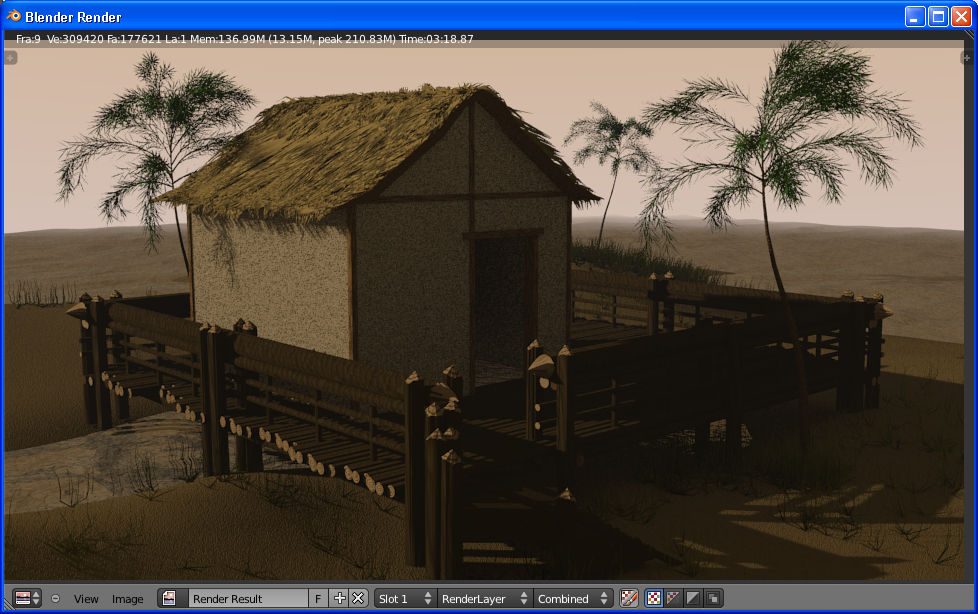
Task: Click the X icon to unlink the image
Action: (x=358, y=598)
